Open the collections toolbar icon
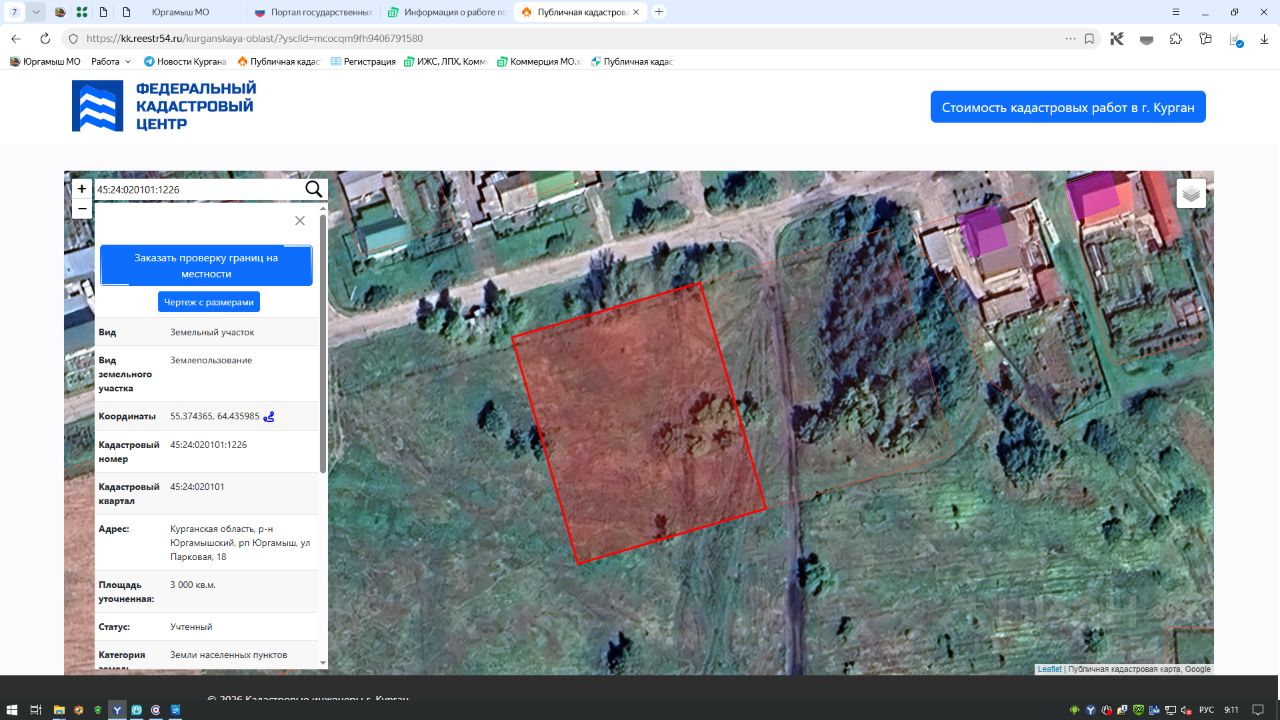This screenshot has height=720, width=1280. click(1206, 38)
